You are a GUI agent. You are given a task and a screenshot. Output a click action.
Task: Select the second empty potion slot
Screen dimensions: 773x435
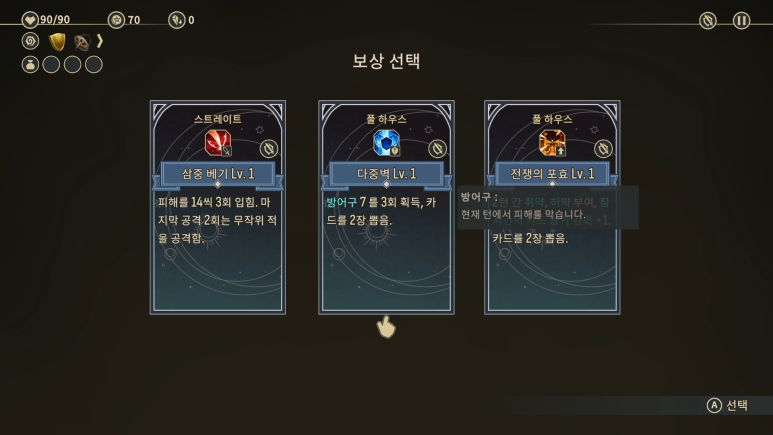click(x=72, y=65)
